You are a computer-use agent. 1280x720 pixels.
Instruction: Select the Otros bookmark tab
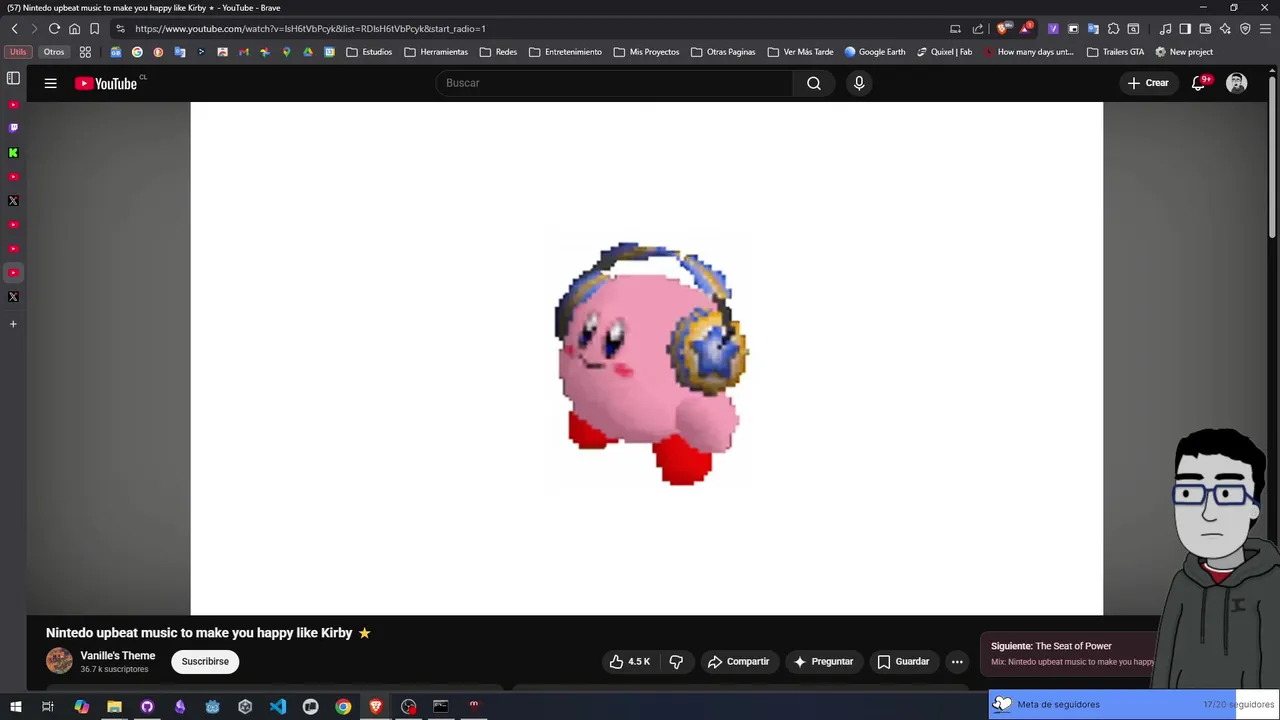tap(54, 52)
